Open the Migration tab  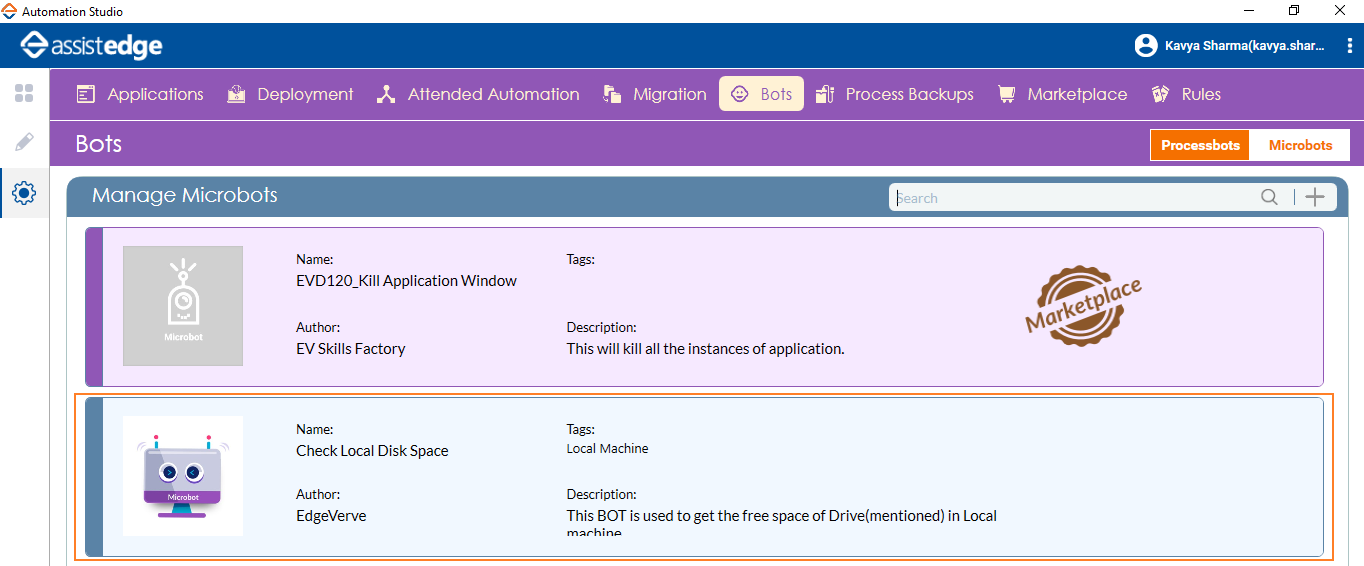[655, 95]
